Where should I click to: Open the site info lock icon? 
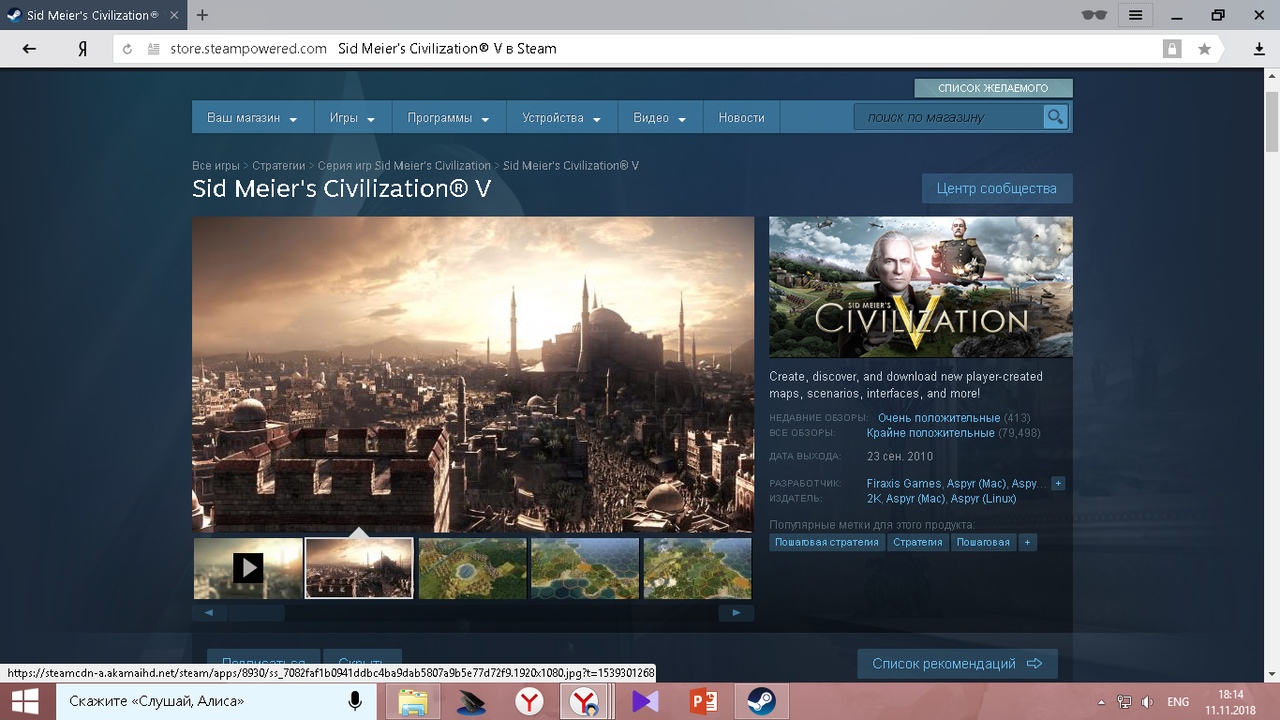(x=1171, y=48)
